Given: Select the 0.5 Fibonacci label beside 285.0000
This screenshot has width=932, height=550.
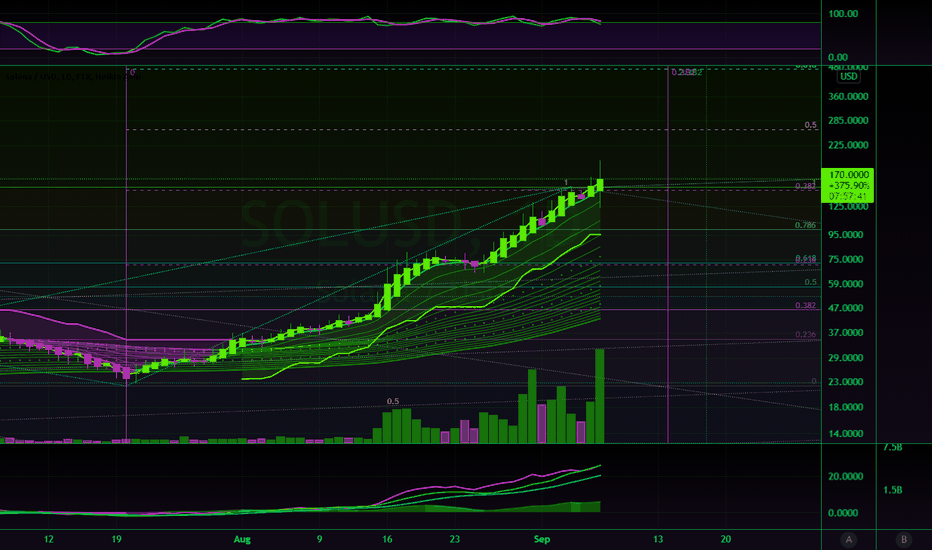Looking at the screenshot, I should (811, 125).
